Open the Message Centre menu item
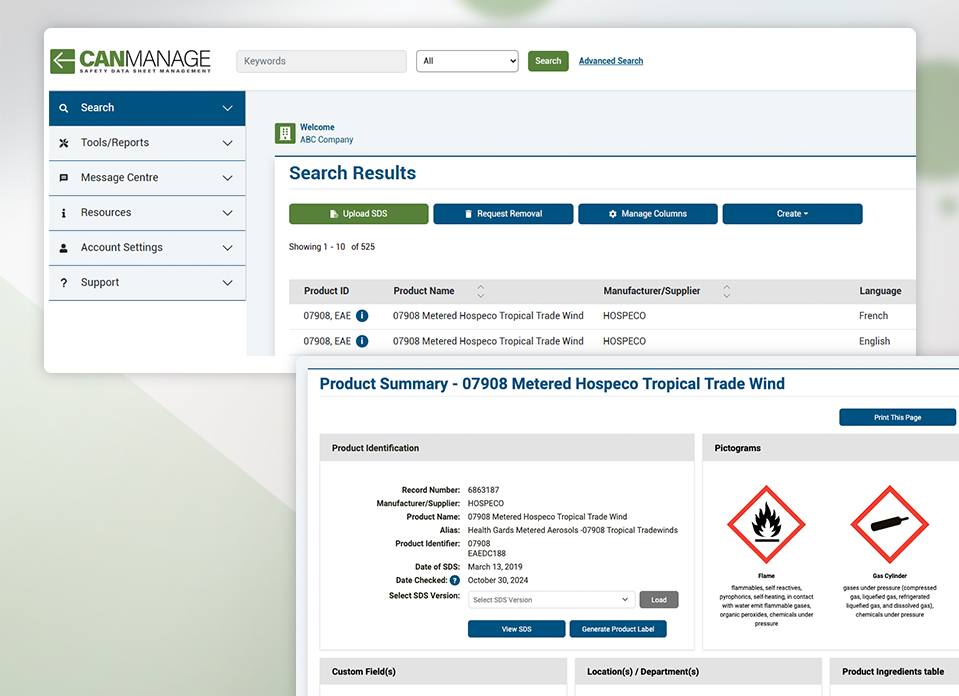Viewport: 959px width, 696px height. point(147,178)
